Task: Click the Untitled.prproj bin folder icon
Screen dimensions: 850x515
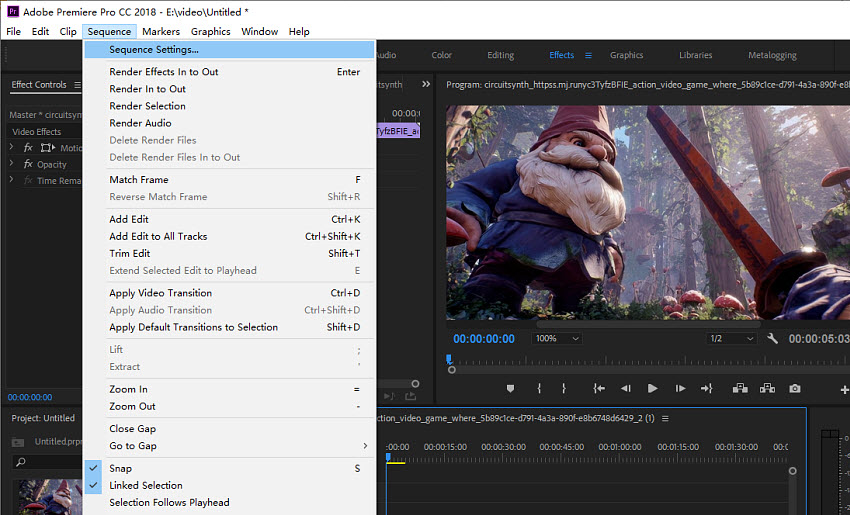Action: coord(18,442)
